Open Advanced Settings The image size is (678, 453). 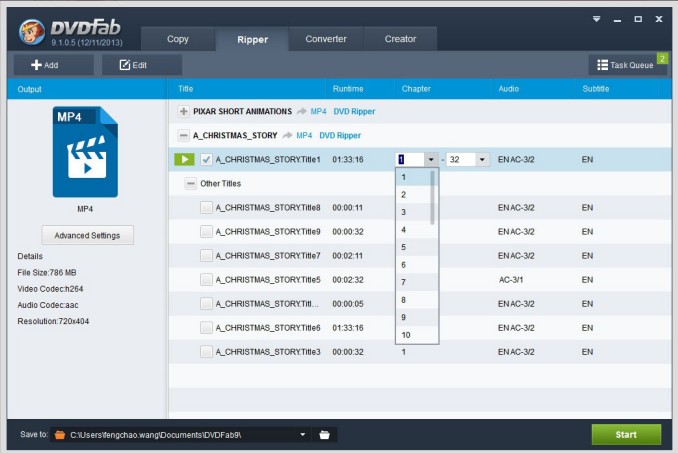point(87,236)
